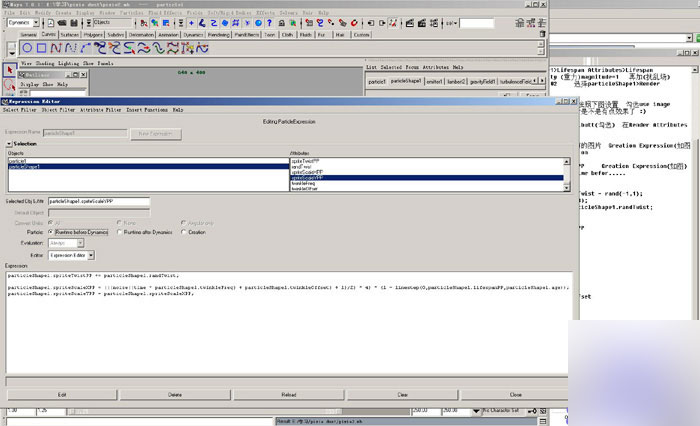Click the Delete expression button
Screen dimensions: 700x426
pyautogui.click(x=175, y=395)
